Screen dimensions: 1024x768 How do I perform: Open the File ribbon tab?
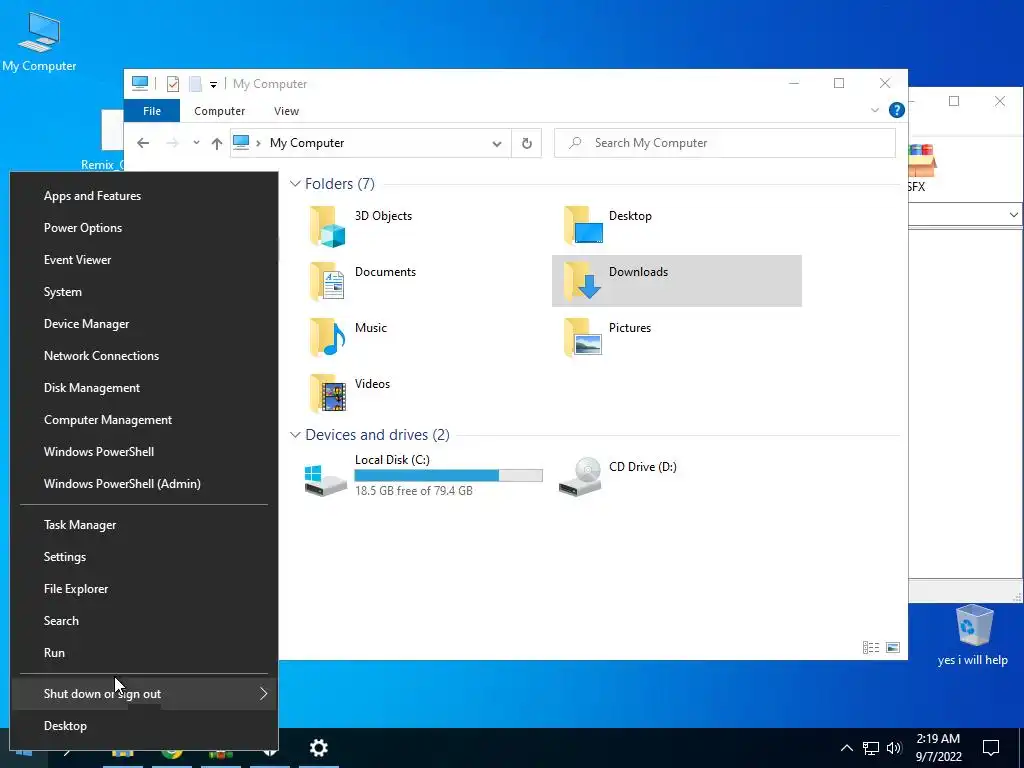[152, 111]
